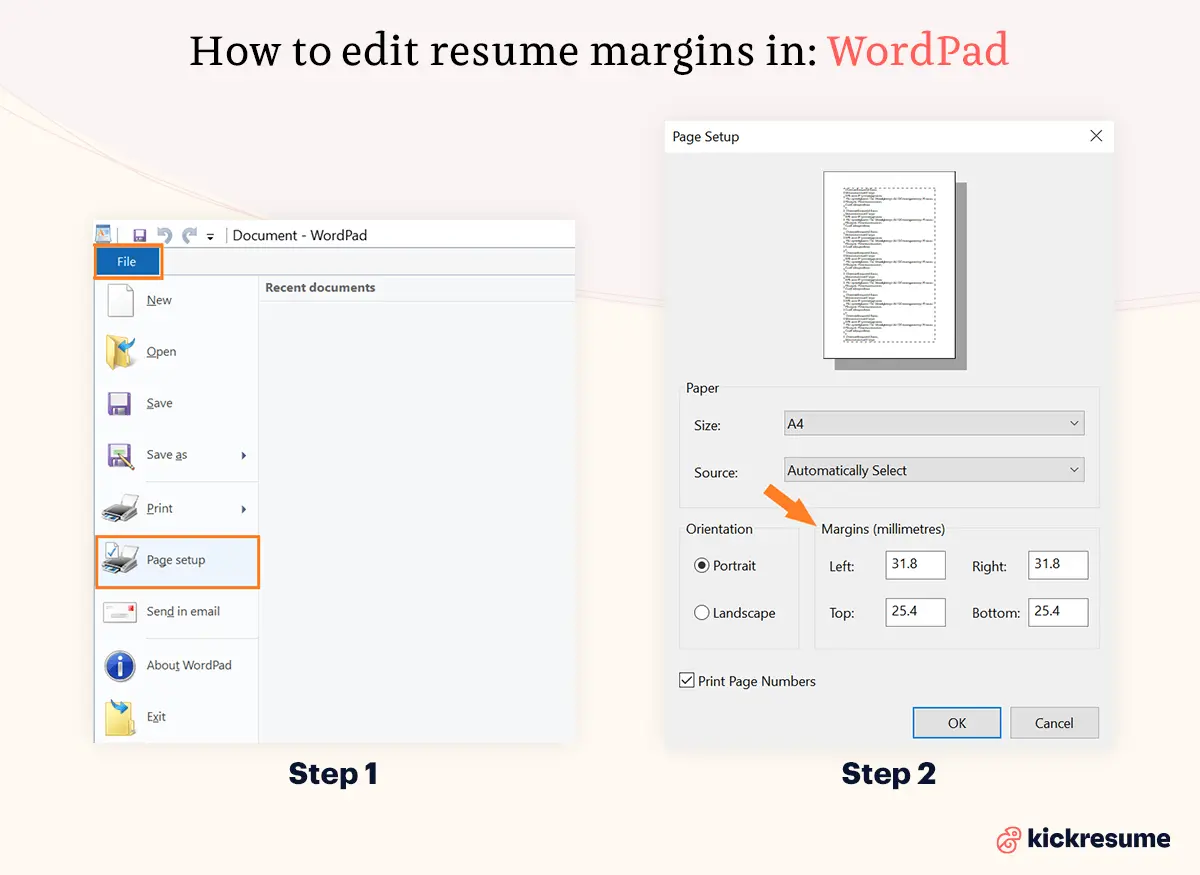The image size is (1200, 875).
Task: Click the Open folder icon
Action: pos(120,352)
